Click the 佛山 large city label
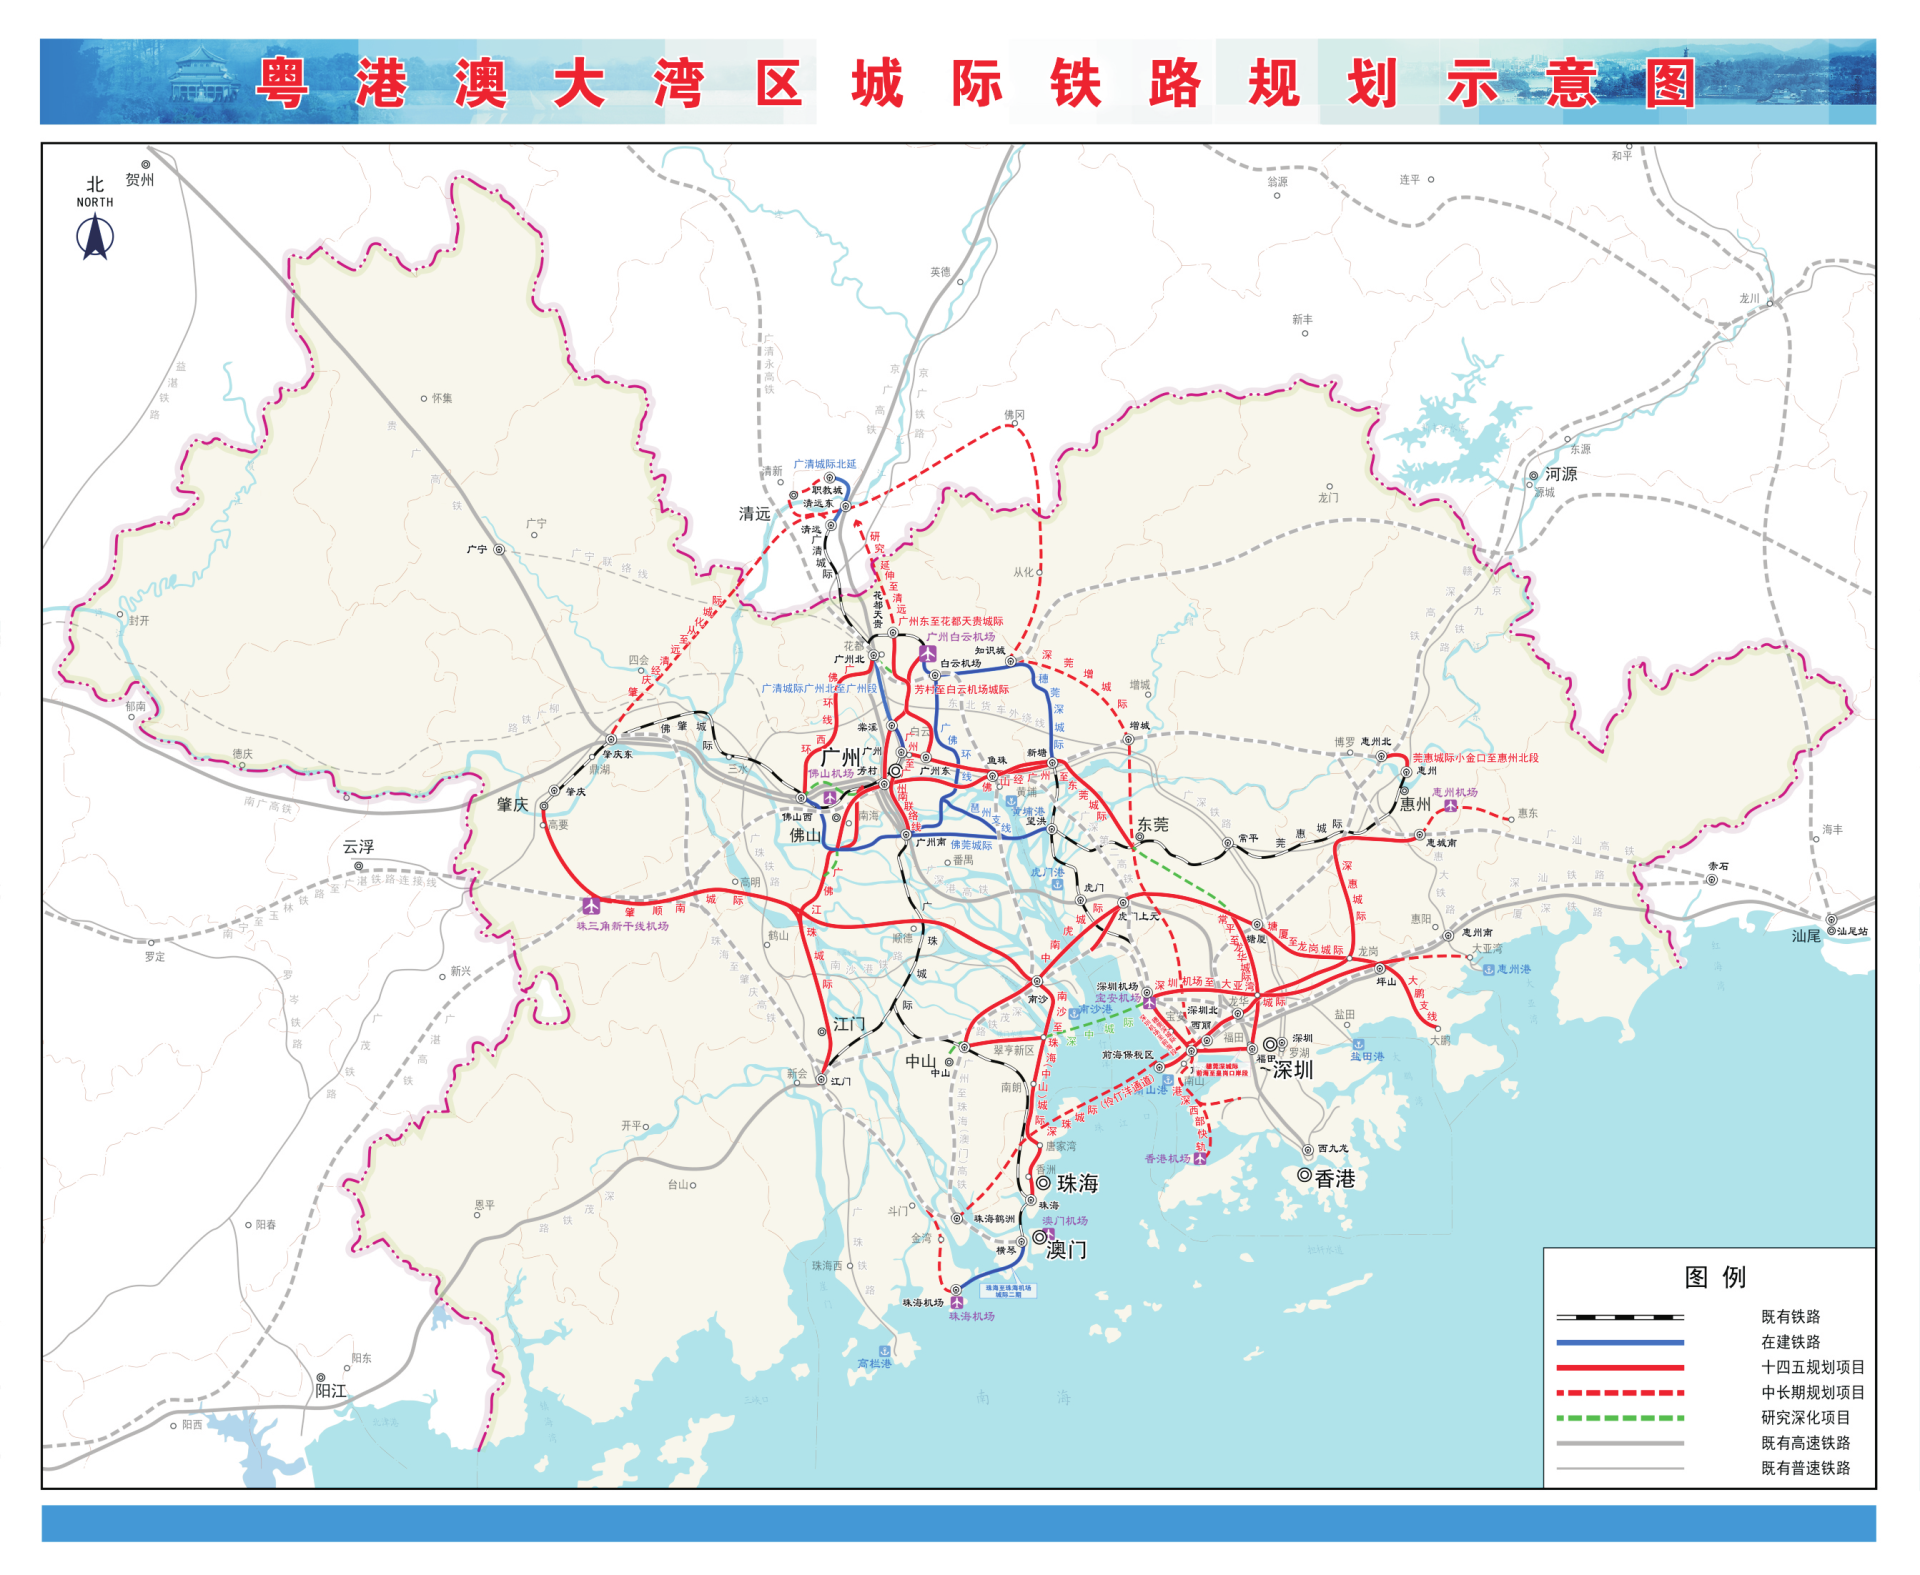Viewport: 1920px width, 1575px height. click(805, 835)
